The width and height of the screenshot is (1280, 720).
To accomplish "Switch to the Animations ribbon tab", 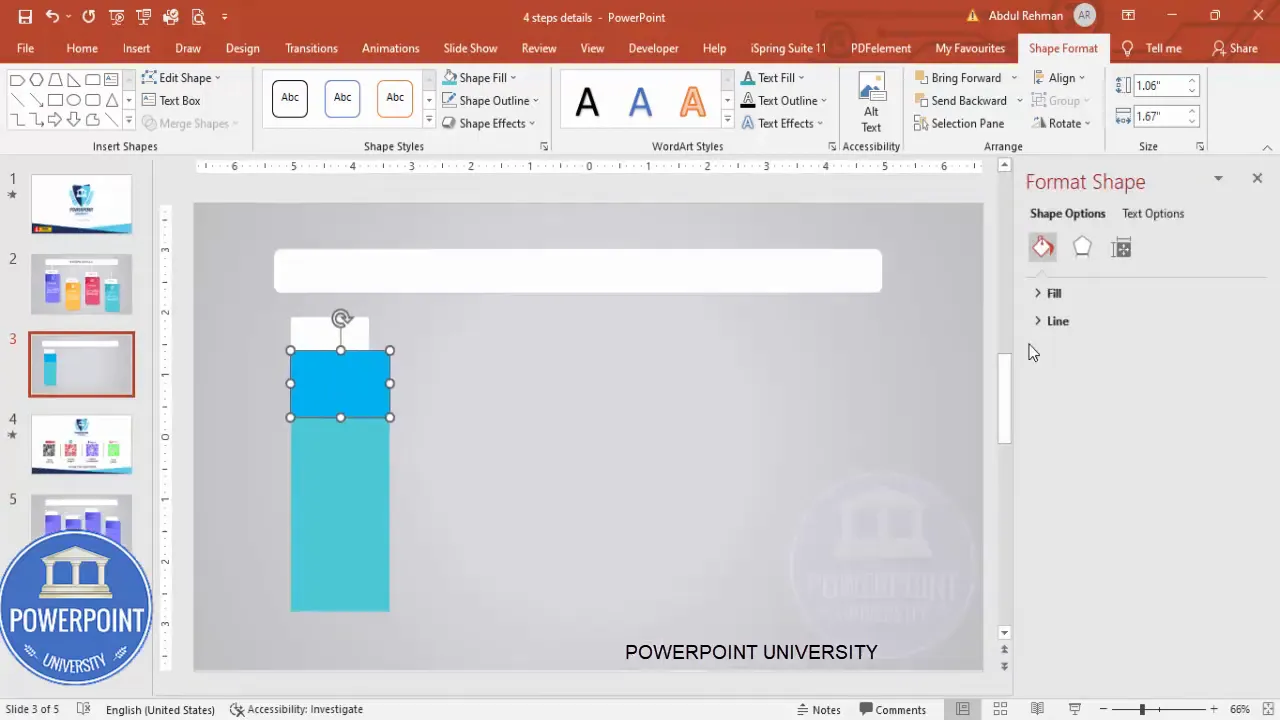I will click(390, 48).
